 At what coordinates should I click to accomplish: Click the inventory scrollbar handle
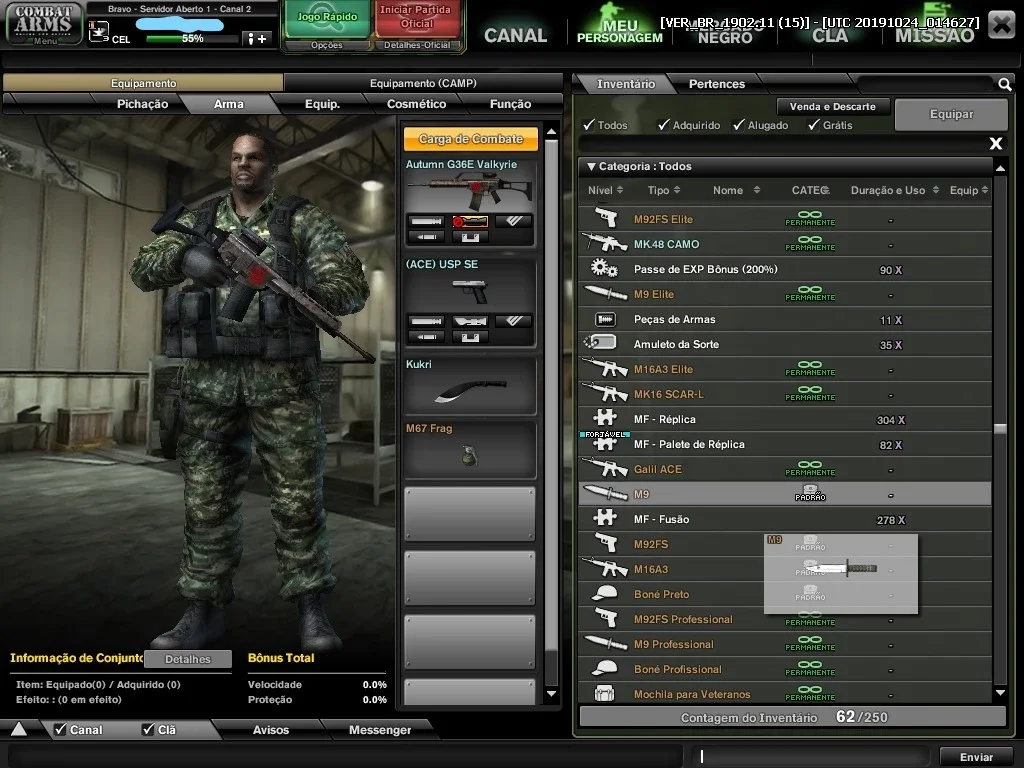[1000, 429]
